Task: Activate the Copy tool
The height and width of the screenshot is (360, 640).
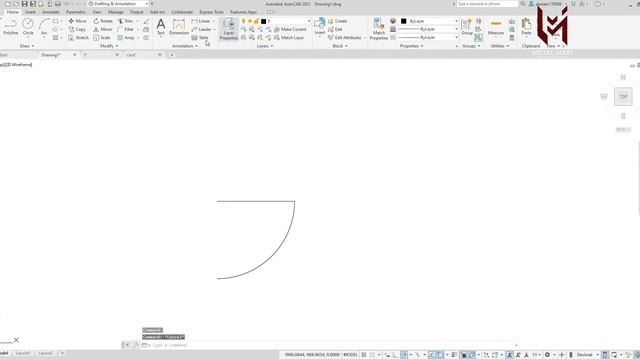Action: (77, 29)
